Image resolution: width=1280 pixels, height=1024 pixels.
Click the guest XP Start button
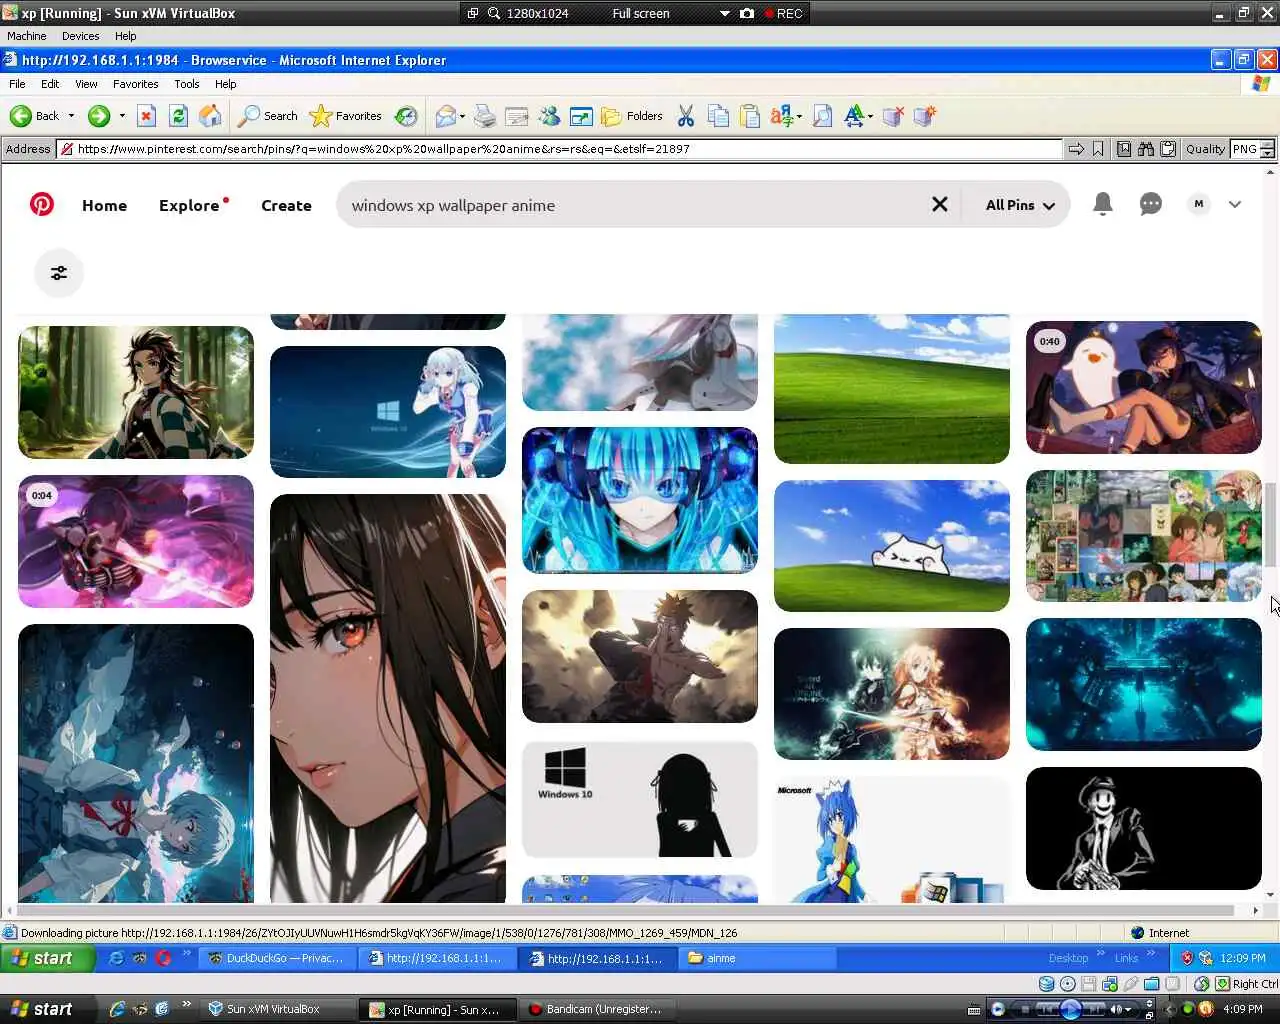click(47, 958)
